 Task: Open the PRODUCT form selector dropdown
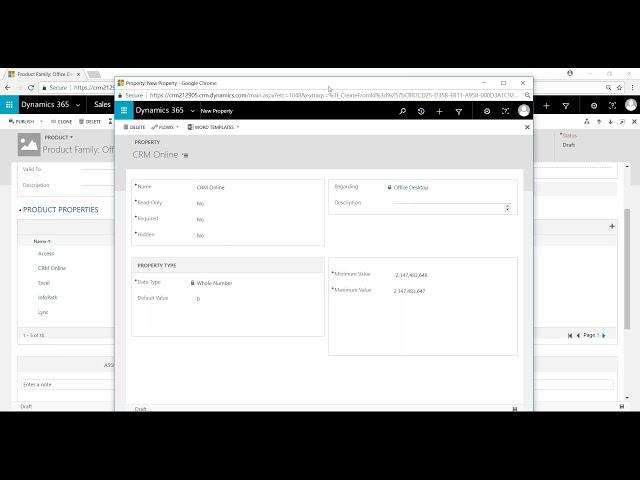pyautogui.click(x=59, y=138)
